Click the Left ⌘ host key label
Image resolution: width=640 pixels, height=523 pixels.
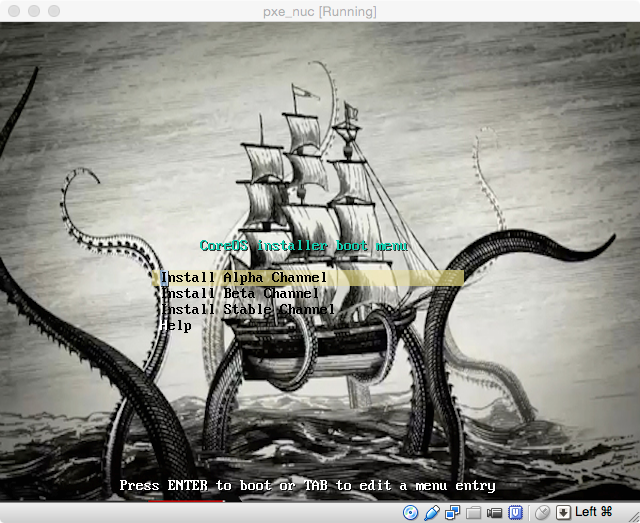593,512
